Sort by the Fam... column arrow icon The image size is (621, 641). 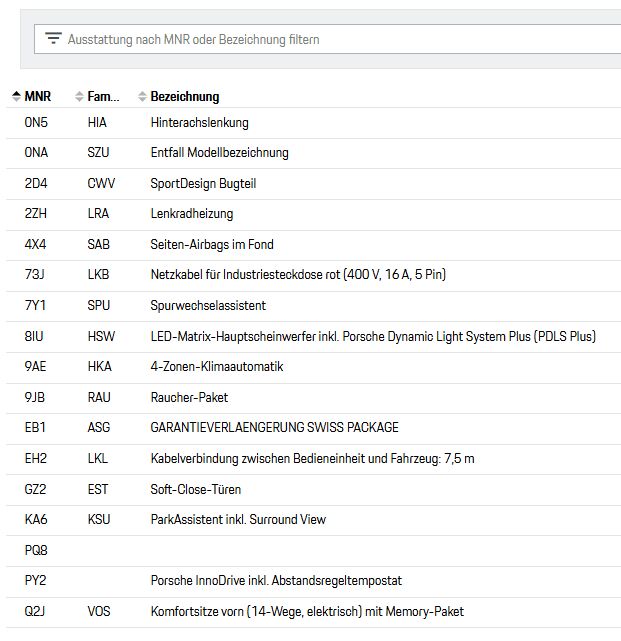[79, 97]
